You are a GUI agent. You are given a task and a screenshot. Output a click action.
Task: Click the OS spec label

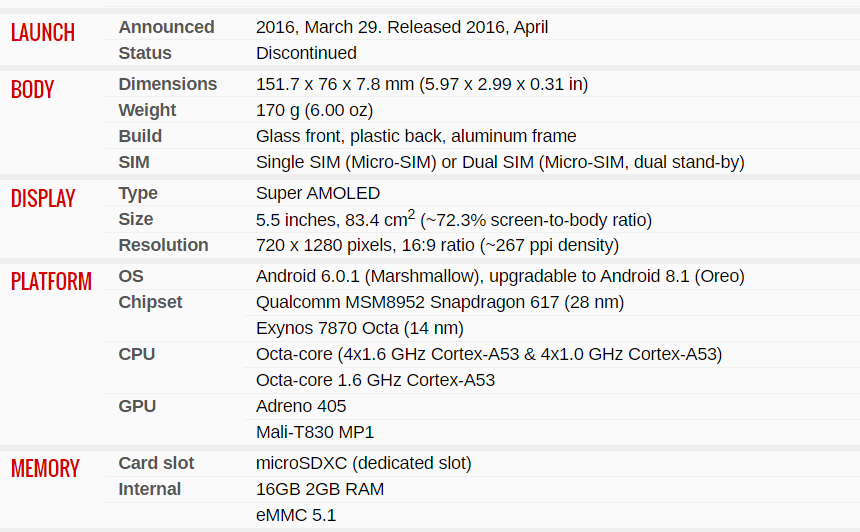click(x=131, y=276)
